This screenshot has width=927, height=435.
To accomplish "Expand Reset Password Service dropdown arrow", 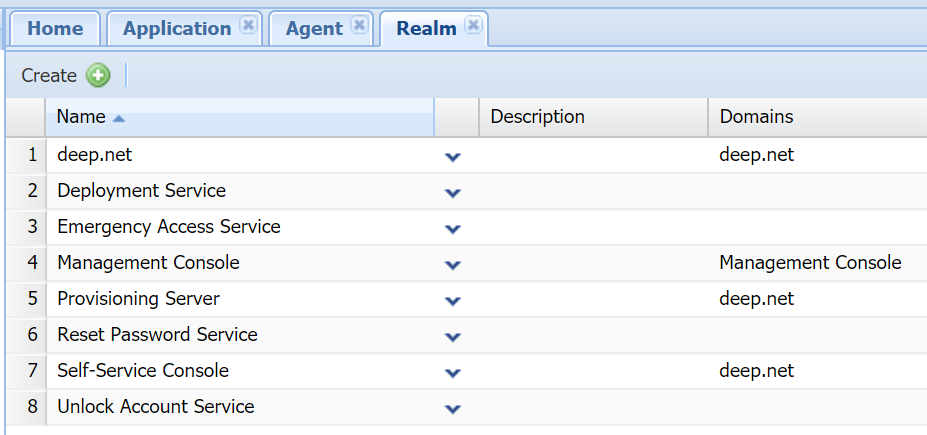I will tap(453, 337).
